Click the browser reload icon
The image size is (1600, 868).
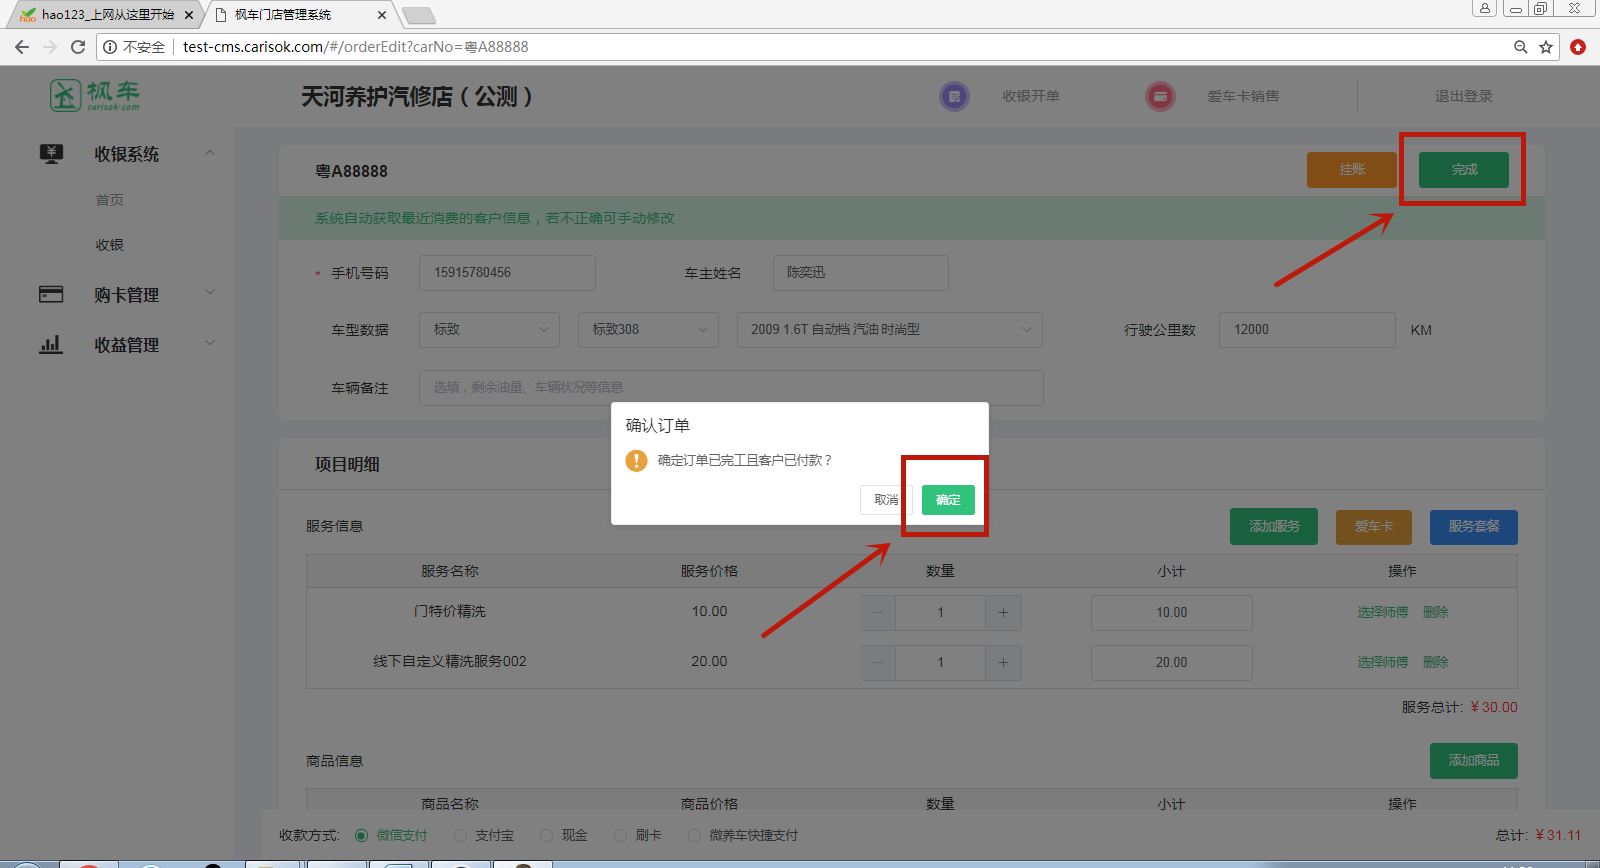[x=78, y=47]
